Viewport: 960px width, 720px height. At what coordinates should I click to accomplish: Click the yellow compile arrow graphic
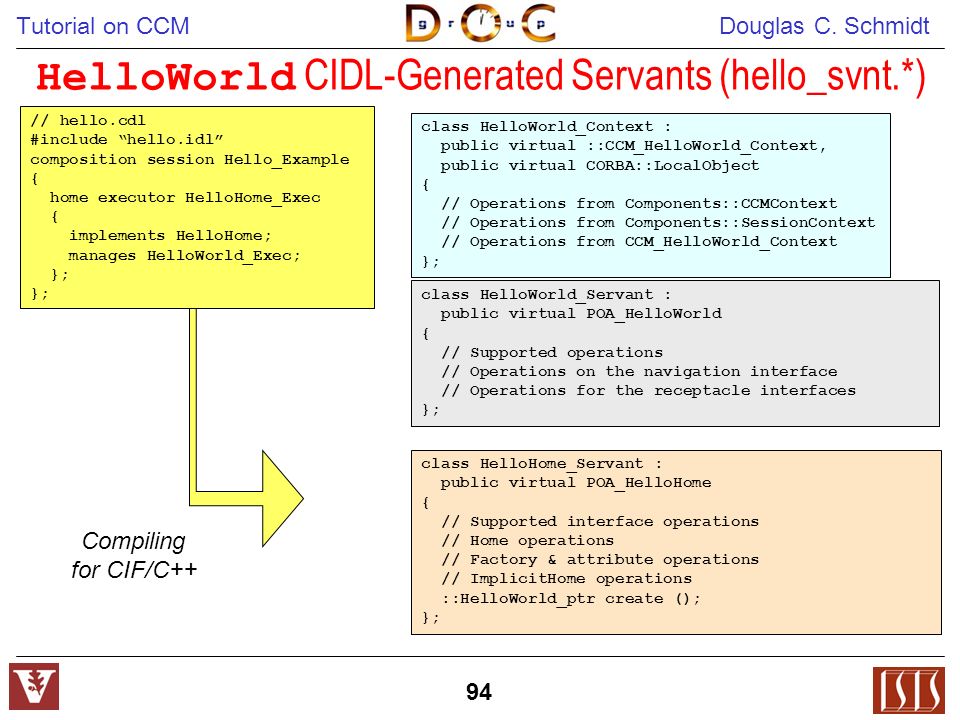tap(246, 427)
